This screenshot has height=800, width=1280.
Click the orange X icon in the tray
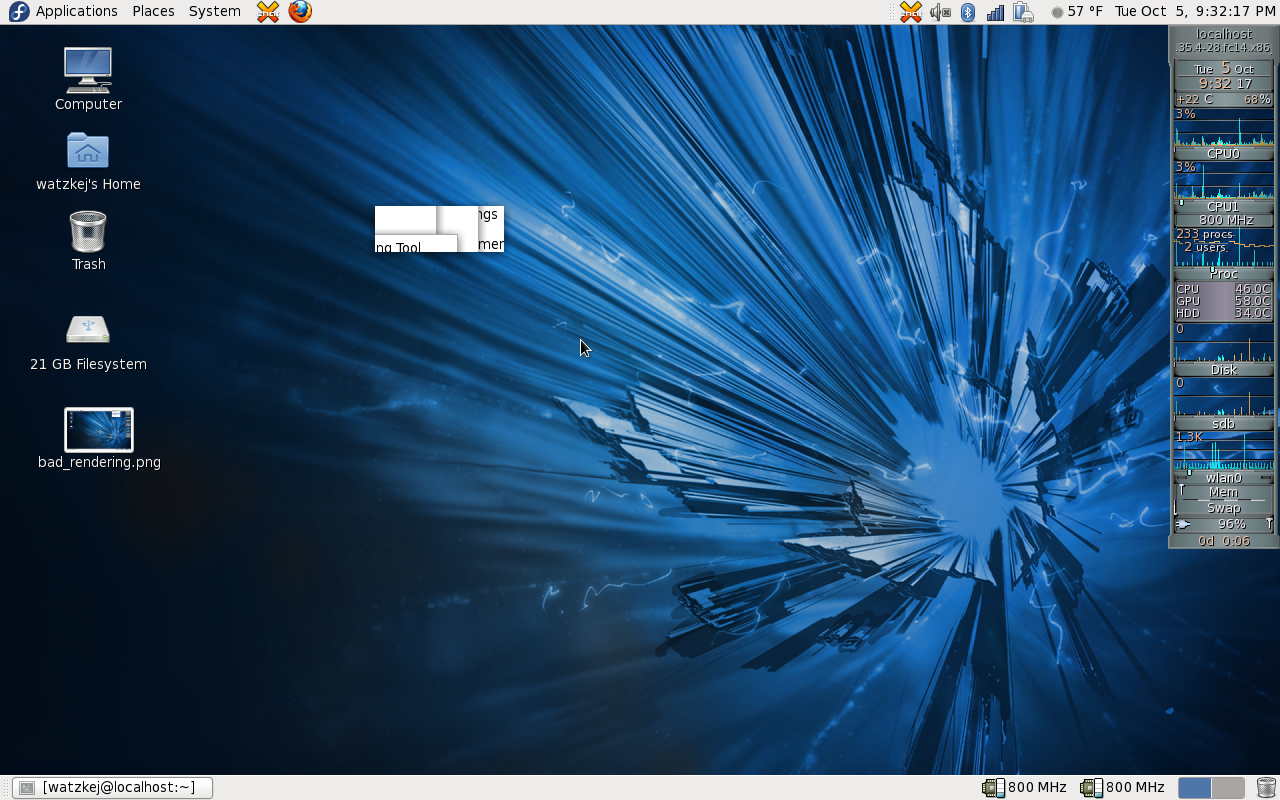(x=910, y=11)
